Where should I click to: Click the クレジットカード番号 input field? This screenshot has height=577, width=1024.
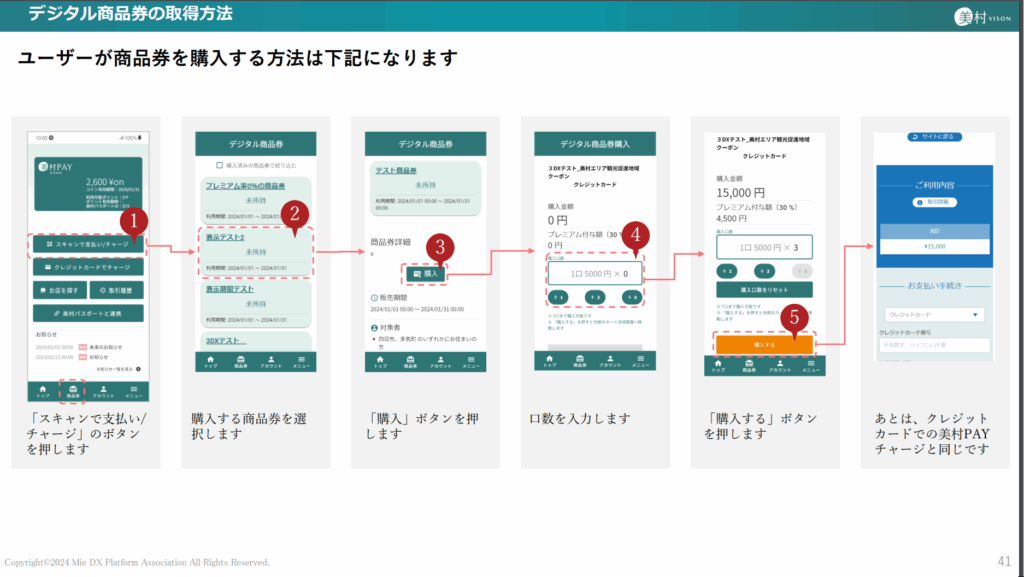[931, 345]
